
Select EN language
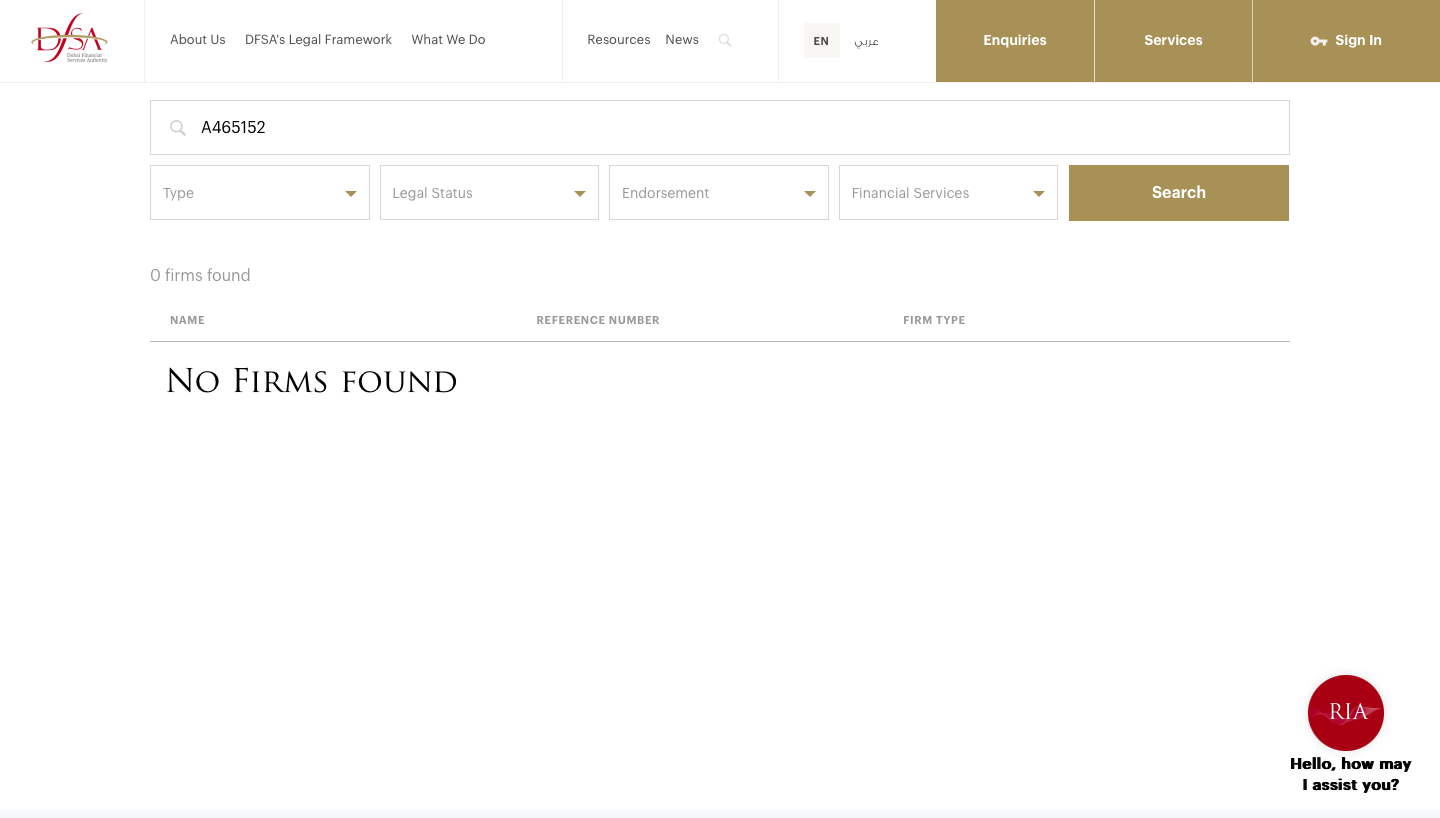click(821, 41)
